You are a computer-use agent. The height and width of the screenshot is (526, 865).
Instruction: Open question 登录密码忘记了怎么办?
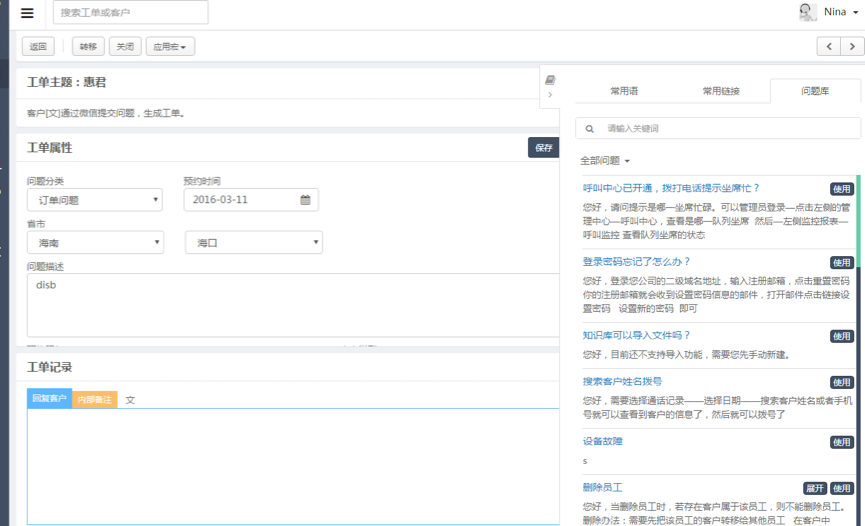(x=636, y=262)
